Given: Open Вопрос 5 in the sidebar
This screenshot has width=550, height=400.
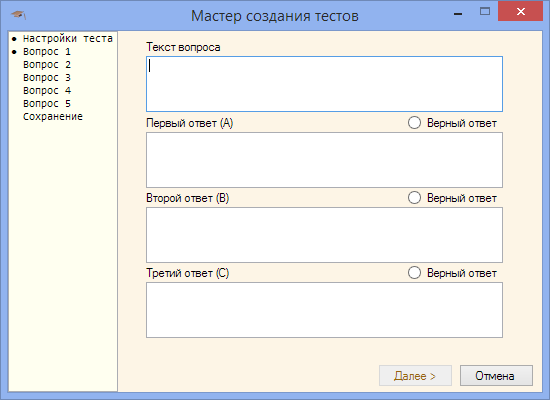Looking at the screenshot, I should (47, 104).
